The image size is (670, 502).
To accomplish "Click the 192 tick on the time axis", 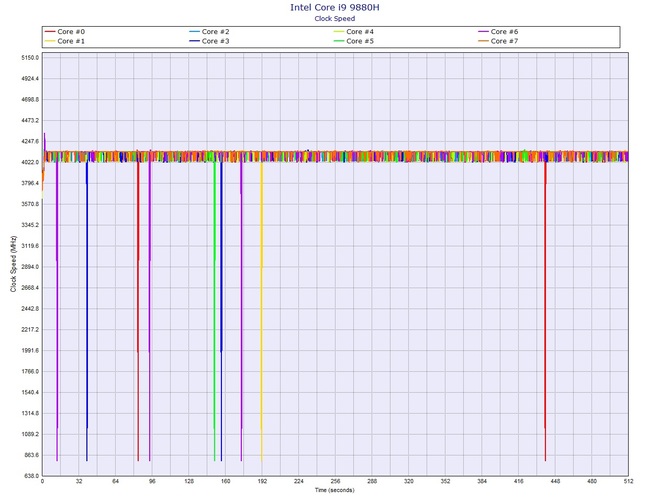I will pyautogui.click(x=262, y=481).
